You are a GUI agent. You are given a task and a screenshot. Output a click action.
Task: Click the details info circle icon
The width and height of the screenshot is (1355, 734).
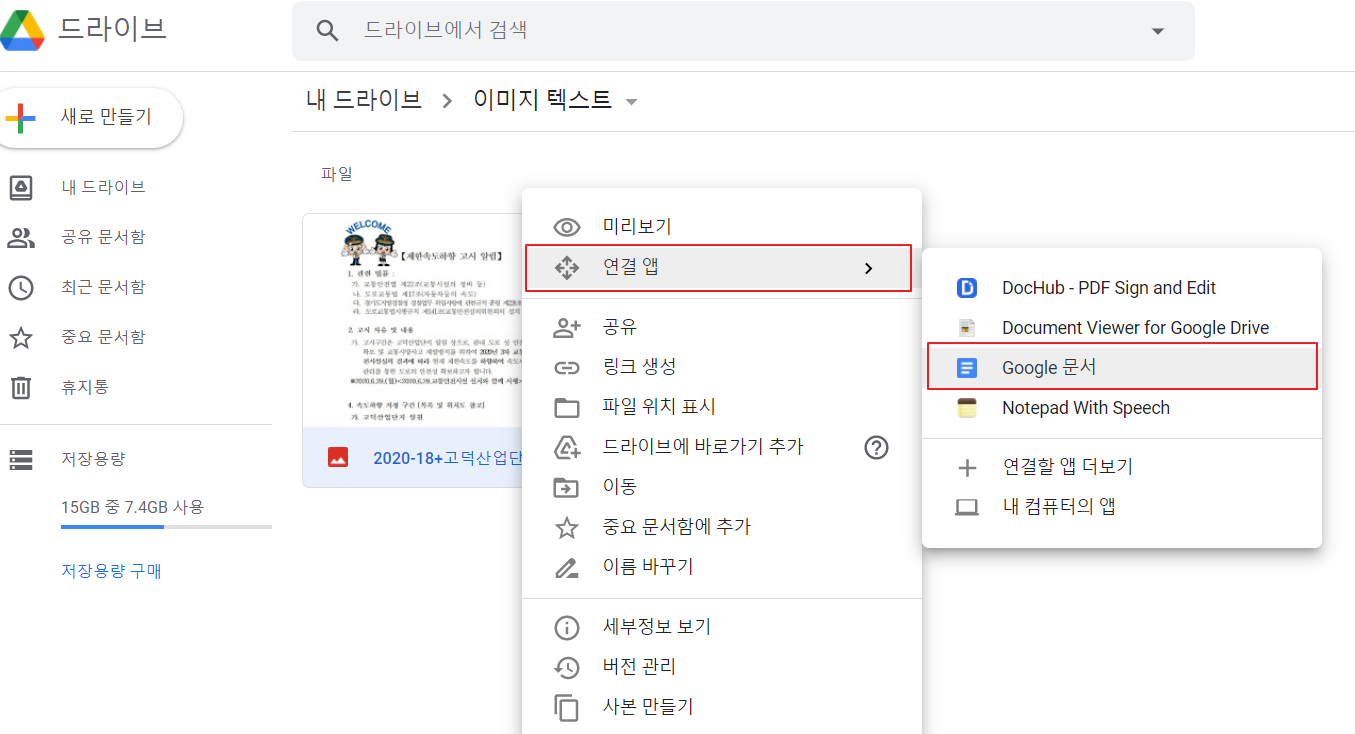(567, 627)
